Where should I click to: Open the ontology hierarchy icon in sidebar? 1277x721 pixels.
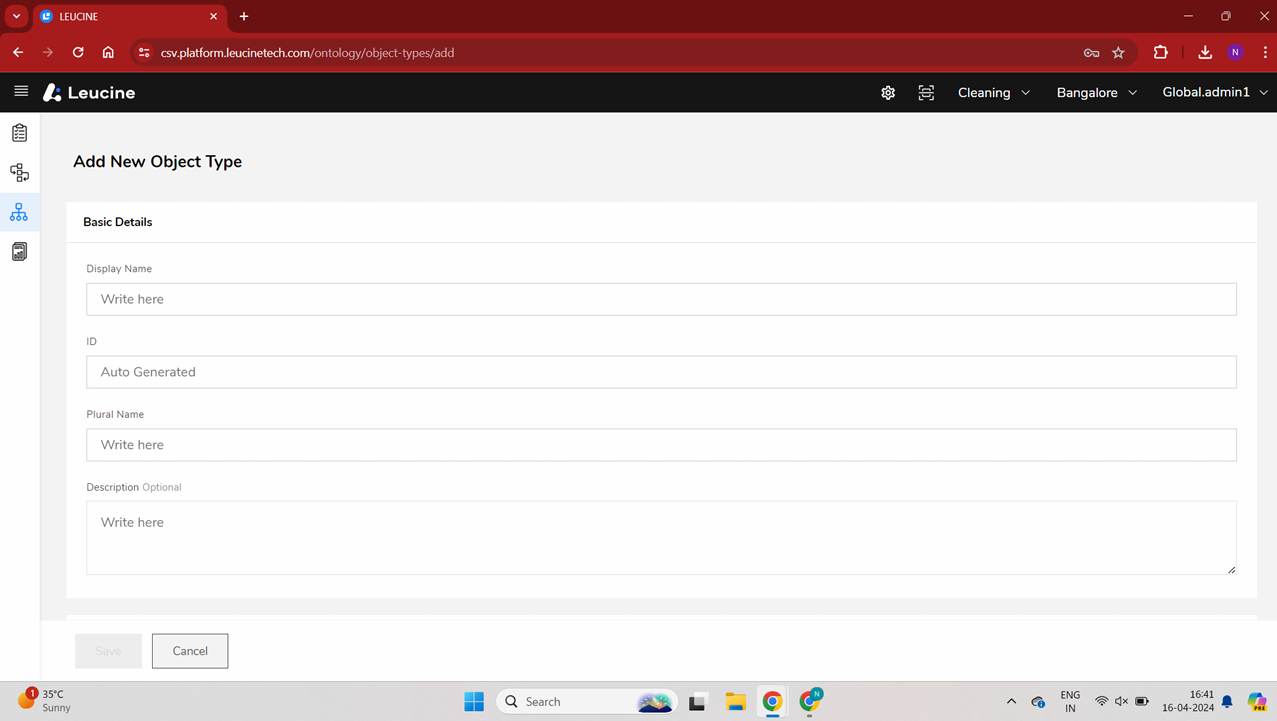tap(19, 212)
